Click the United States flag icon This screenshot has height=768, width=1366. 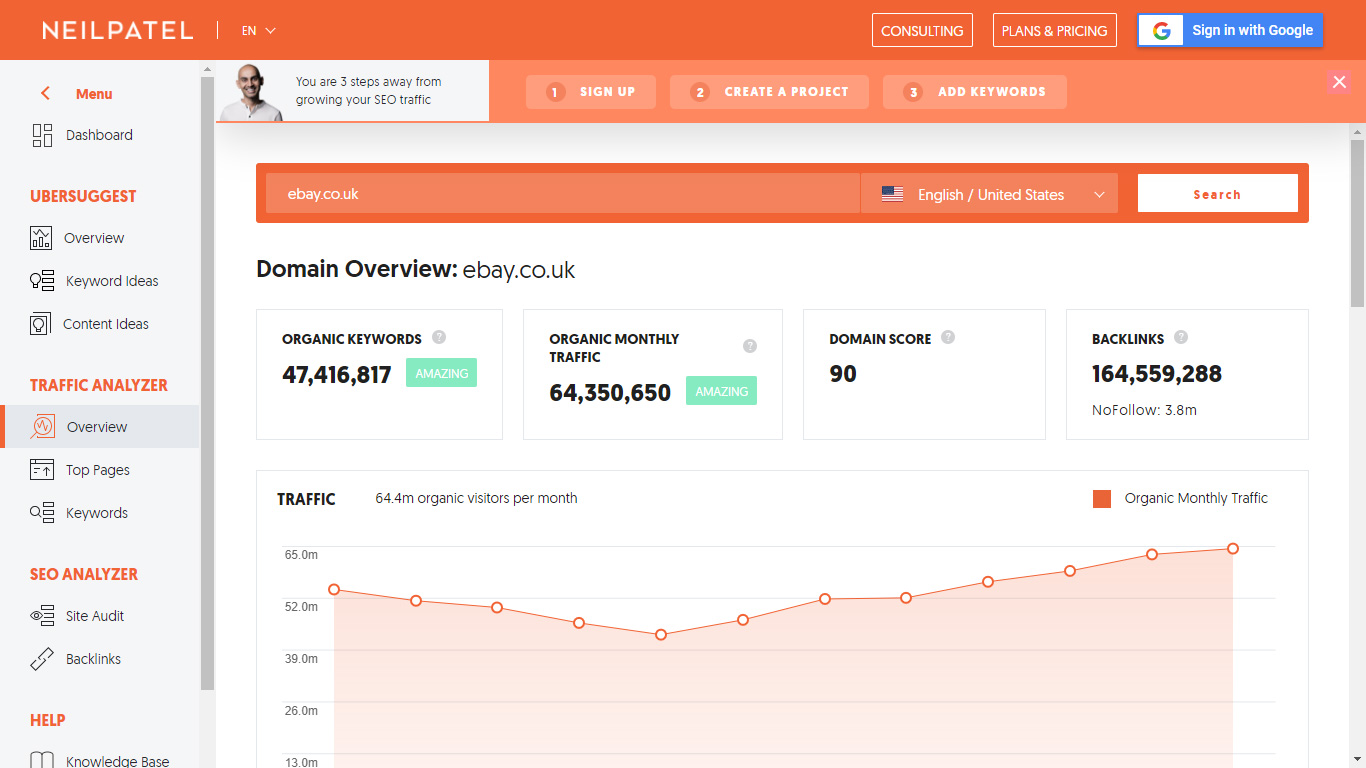point(893,194)
